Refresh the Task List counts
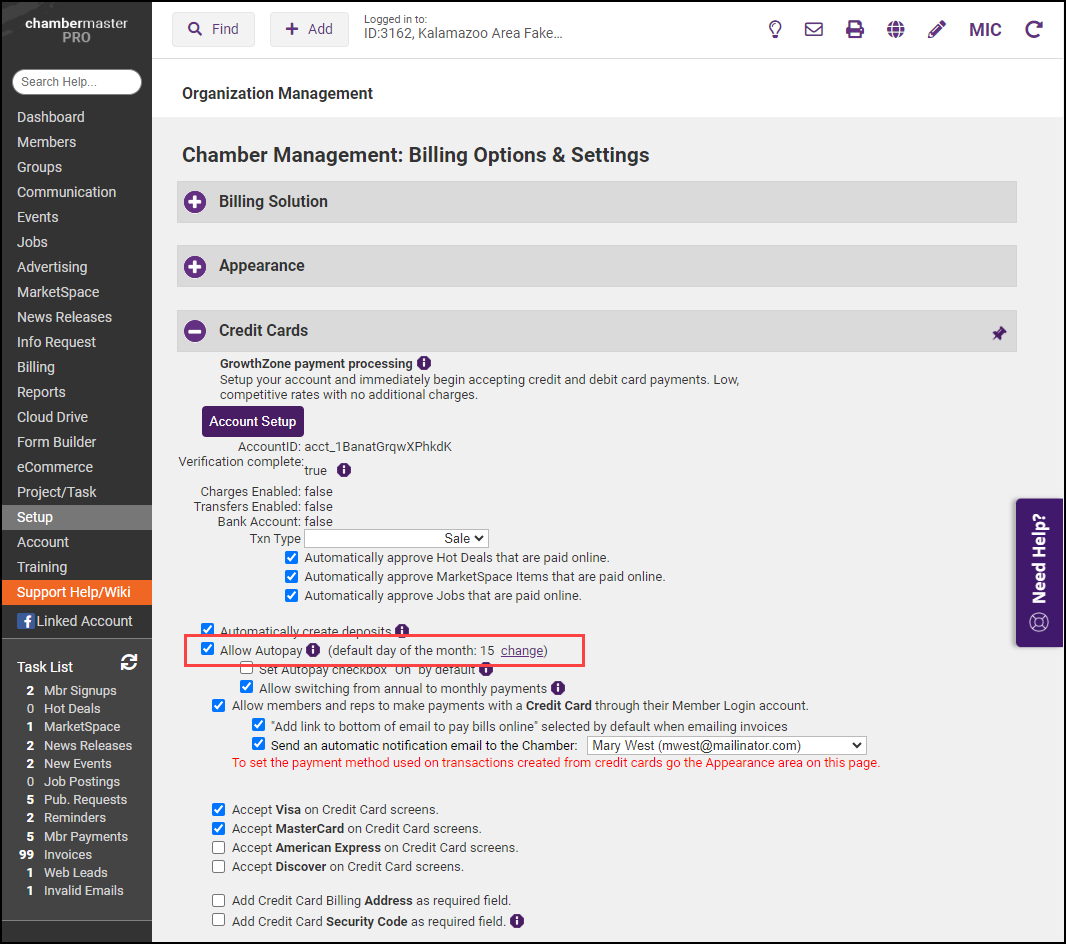This screenshot has height=944, width=1066. pyautogui.click(x=129, y=662)
